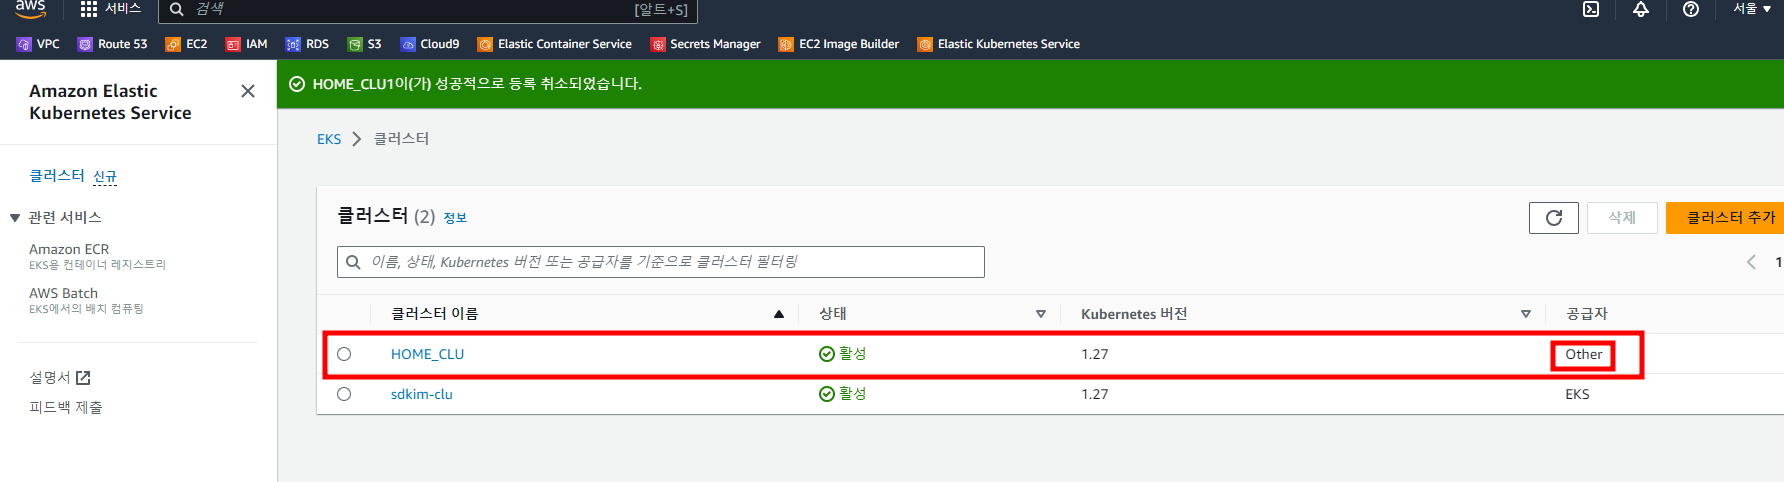1784x482 pixels.
Task: Open the 정보 info link
Action: click(x=455, y=218)
